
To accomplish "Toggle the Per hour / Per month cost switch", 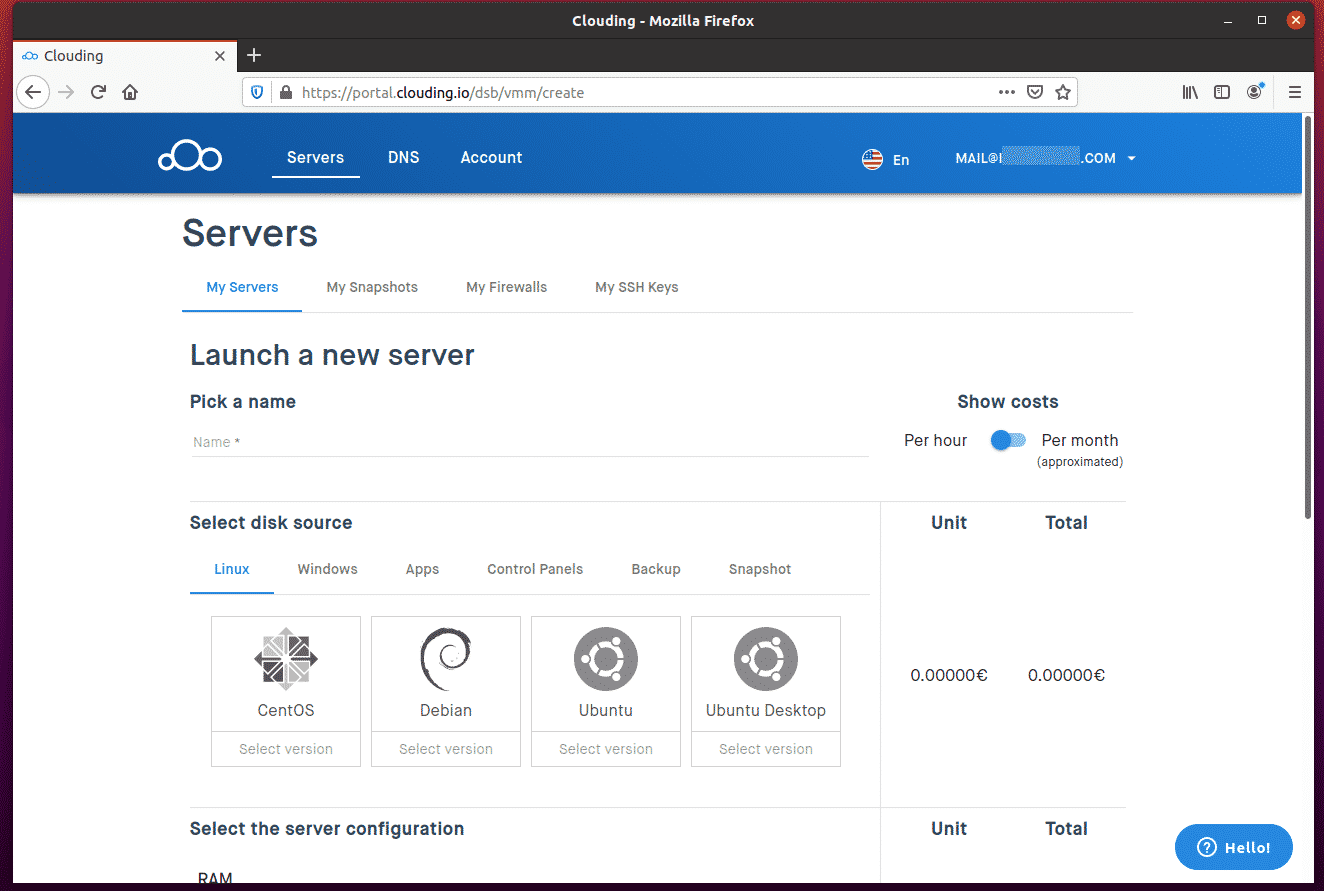I will (1008, 440).
